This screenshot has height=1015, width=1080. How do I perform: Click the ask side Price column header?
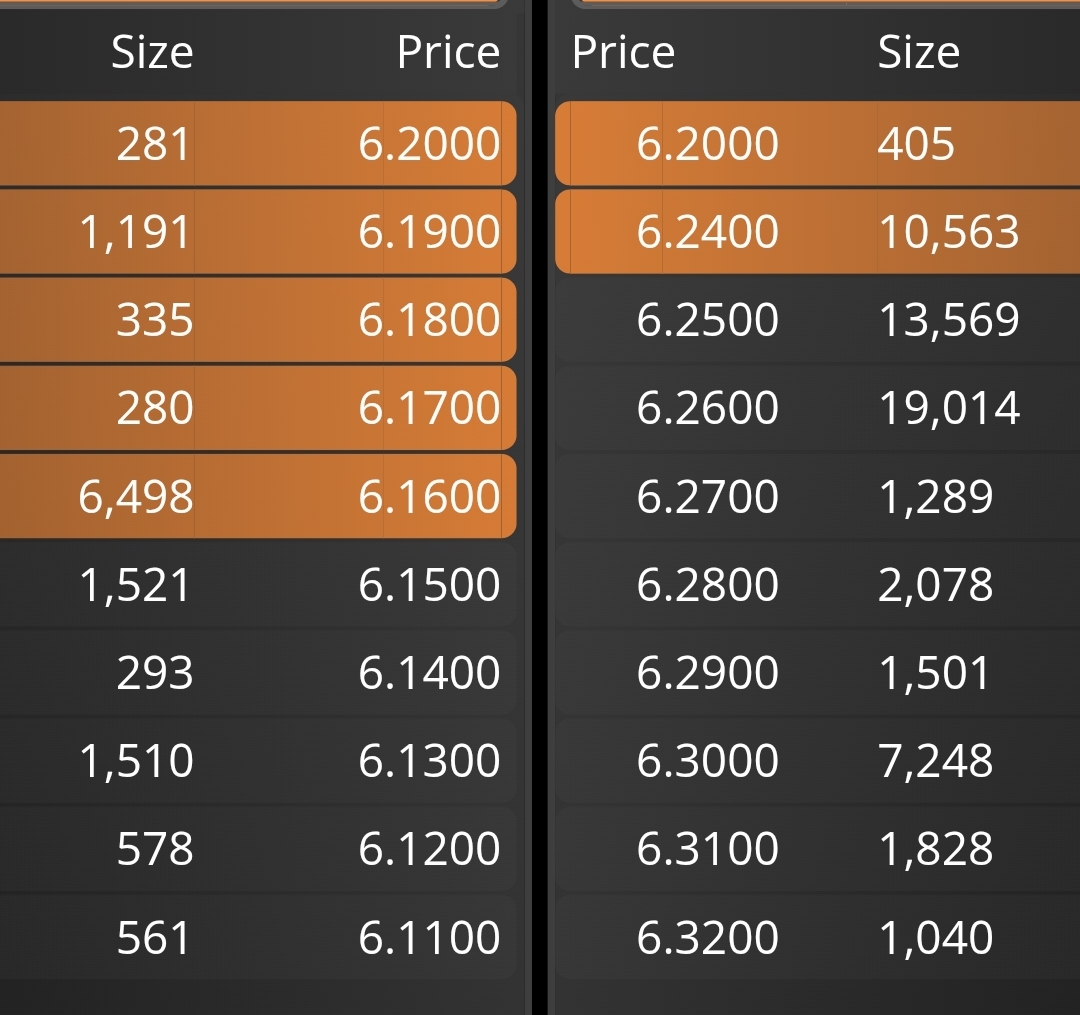point(623,52)
